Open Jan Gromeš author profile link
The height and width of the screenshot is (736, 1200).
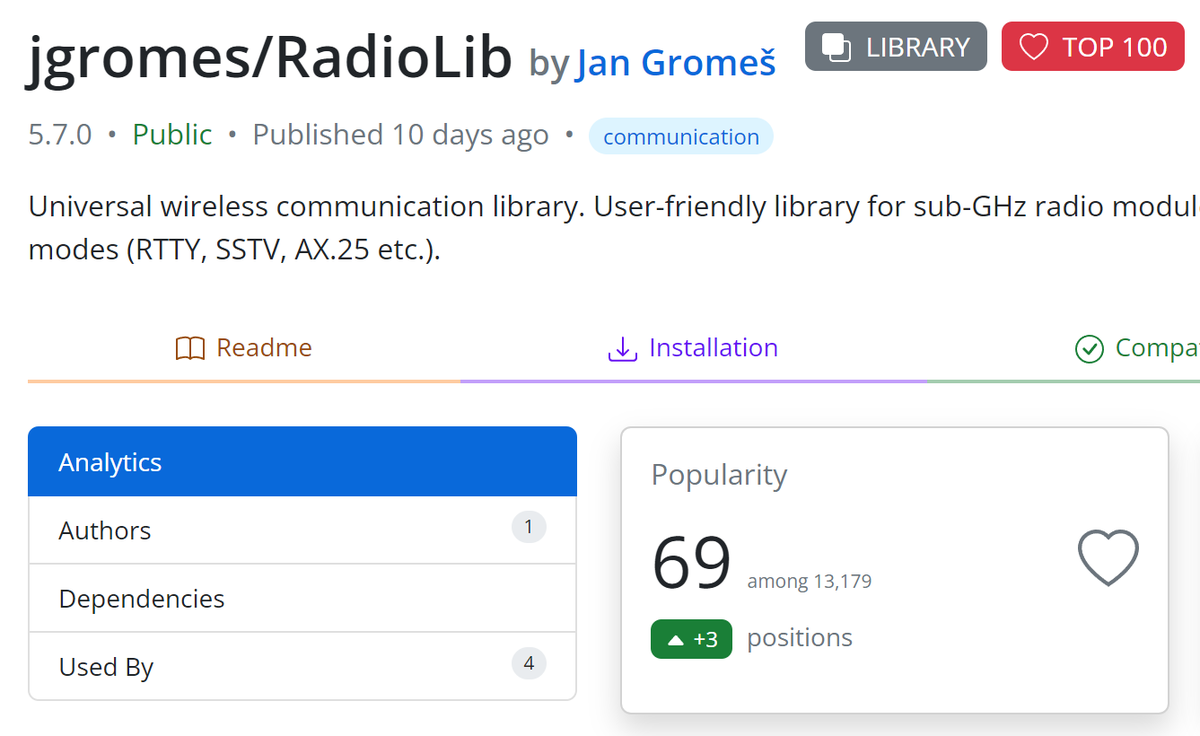pyautogui.click(x=676, y=62)
